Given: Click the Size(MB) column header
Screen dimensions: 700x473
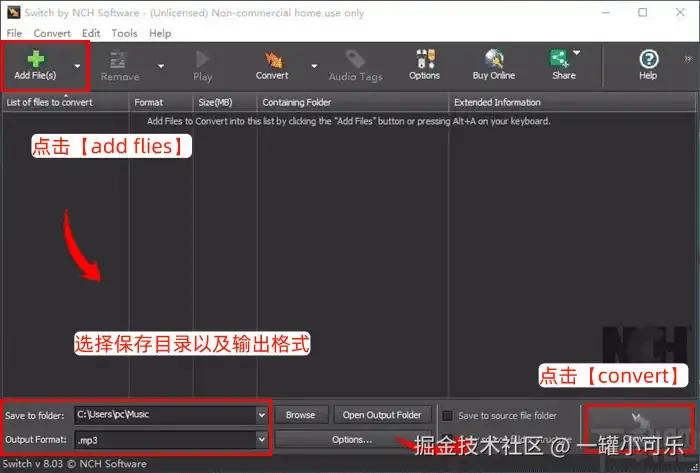Looking at the screenshot, I should pos(225,102).
